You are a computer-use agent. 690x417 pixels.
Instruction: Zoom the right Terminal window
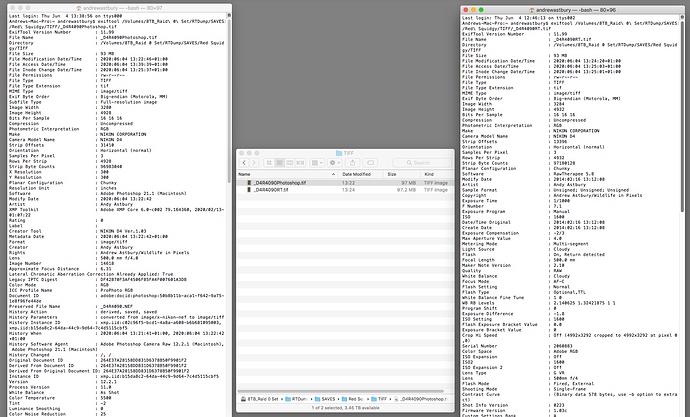481,10
